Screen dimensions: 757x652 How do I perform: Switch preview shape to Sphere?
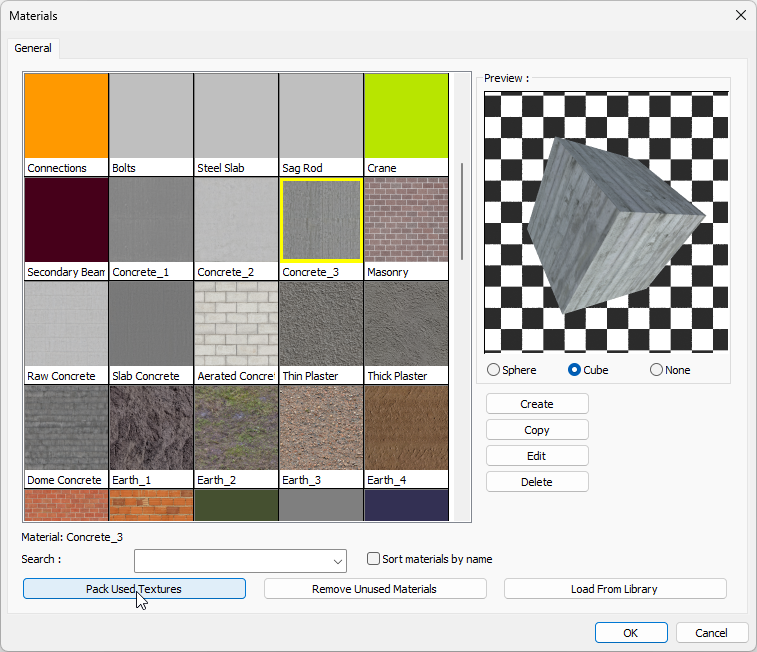(493, 370)
